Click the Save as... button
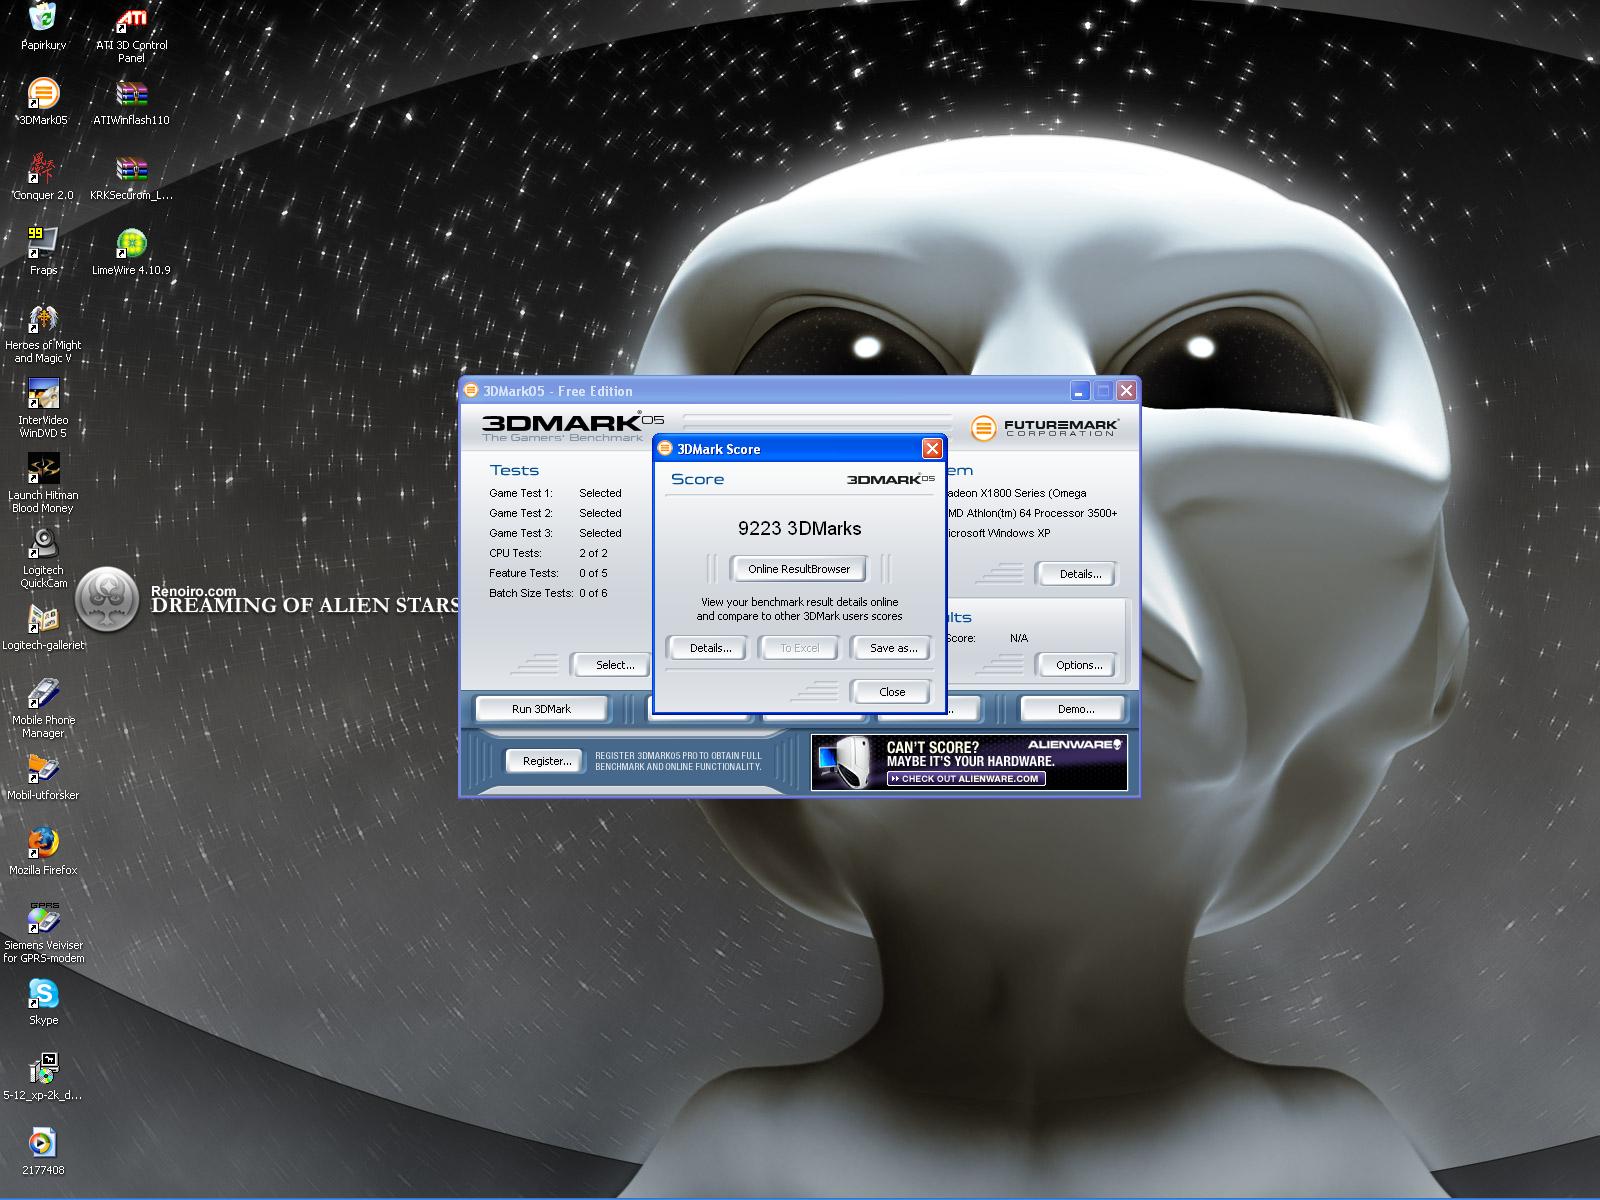 [x=893, y=648]
